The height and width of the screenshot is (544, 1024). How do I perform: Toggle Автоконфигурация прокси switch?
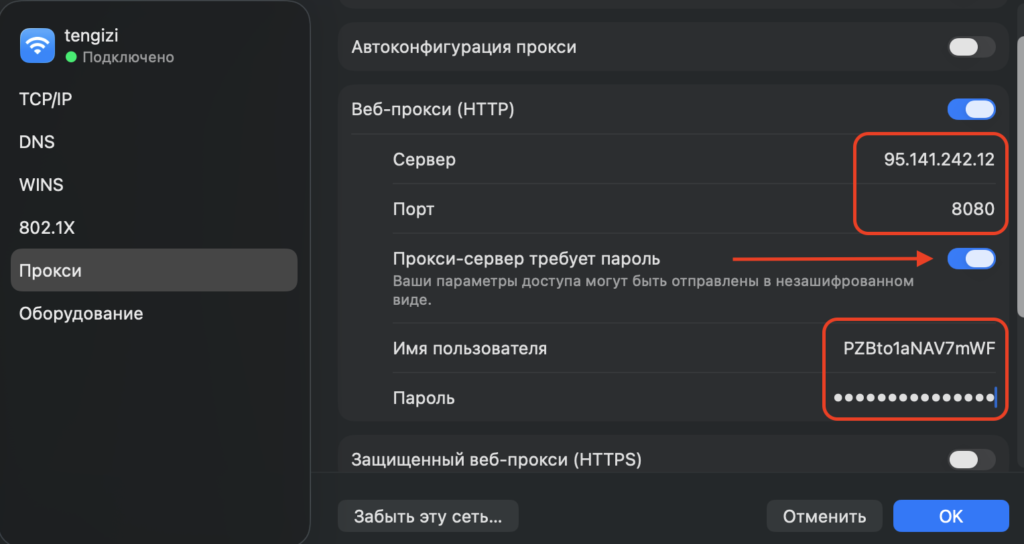click(x=971, y=47)
